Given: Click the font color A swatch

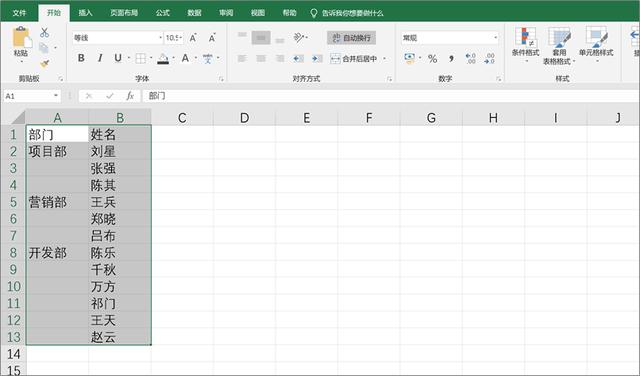Looking at the screenshot, I should 185,58.
